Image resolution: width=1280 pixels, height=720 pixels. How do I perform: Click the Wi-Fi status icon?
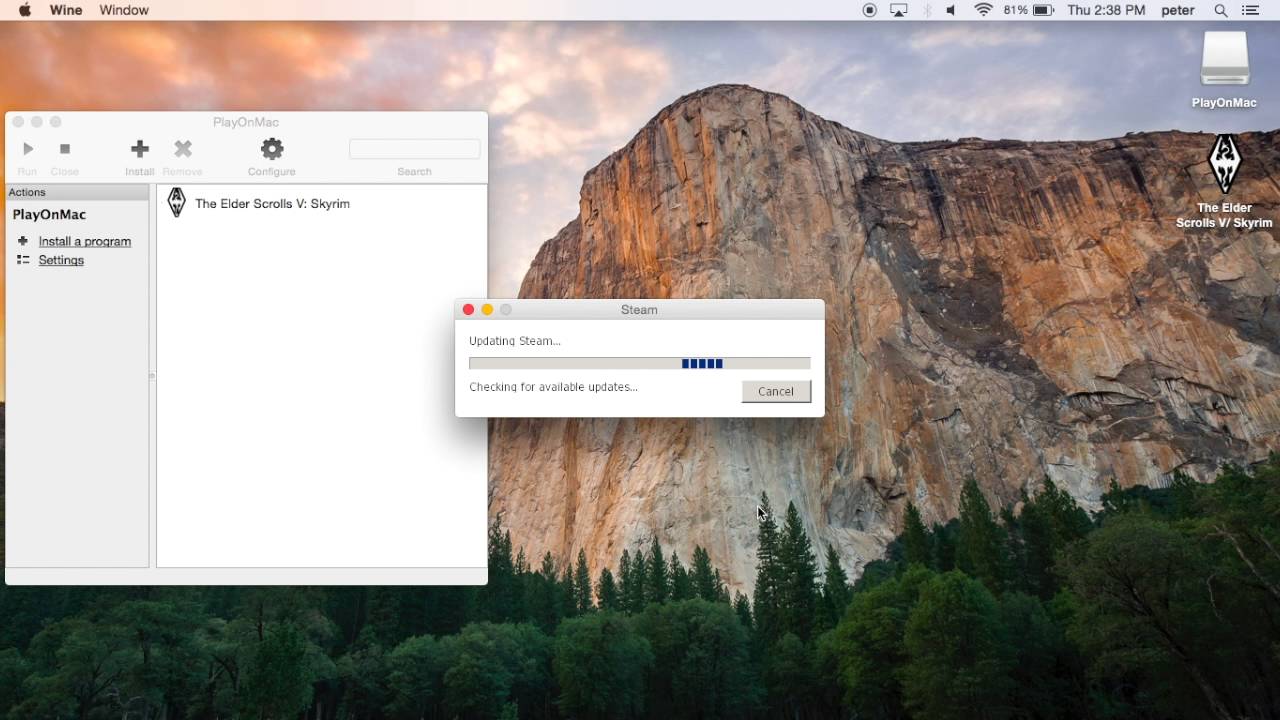(984, 10)
